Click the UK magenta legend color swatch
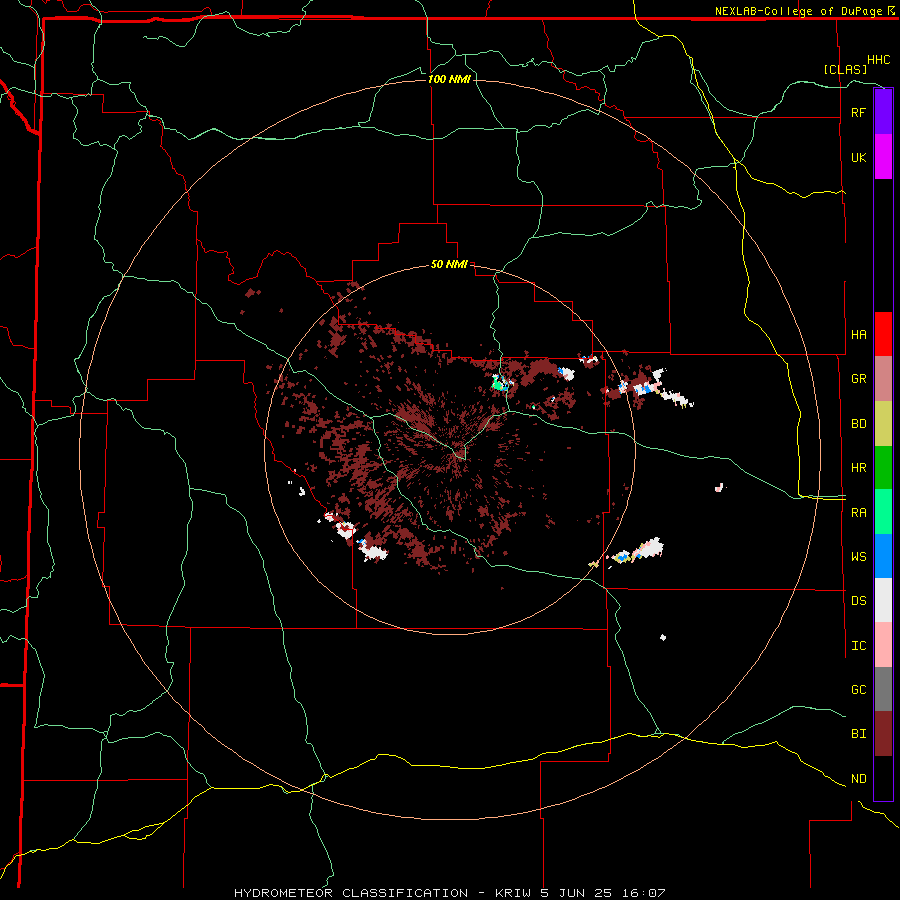Image resolution: width=900 pixels, height=900 pixels. 883,157
